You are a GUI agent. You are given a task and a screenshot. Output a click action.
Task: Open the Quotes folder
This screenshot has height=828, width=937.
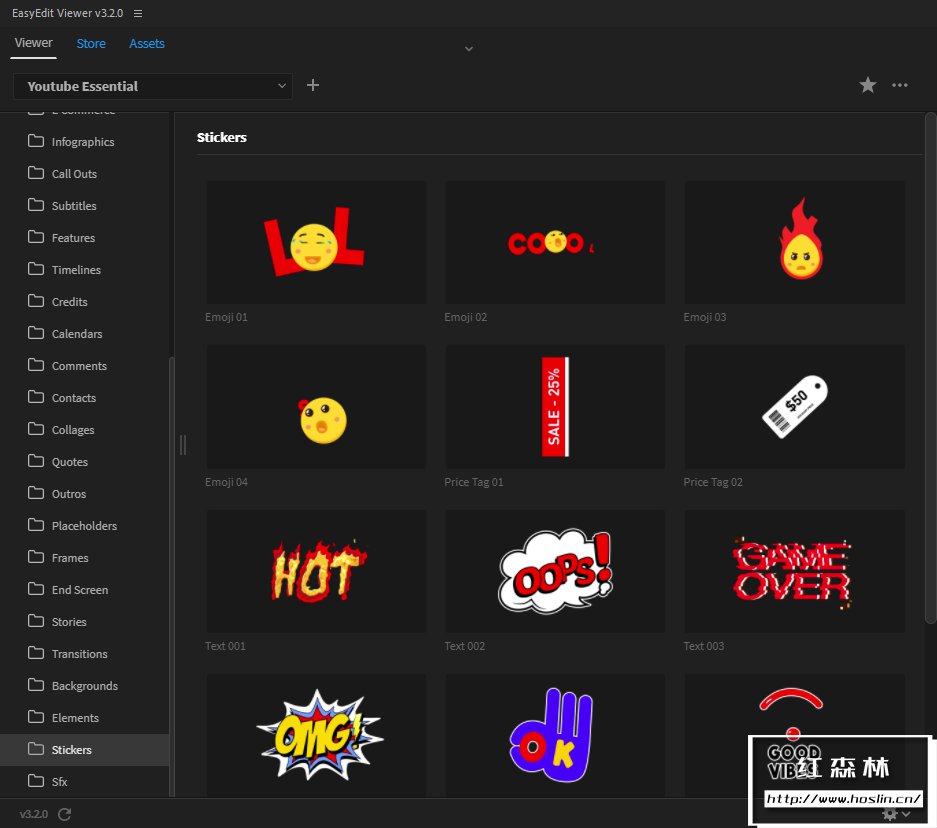click(85, 462)
